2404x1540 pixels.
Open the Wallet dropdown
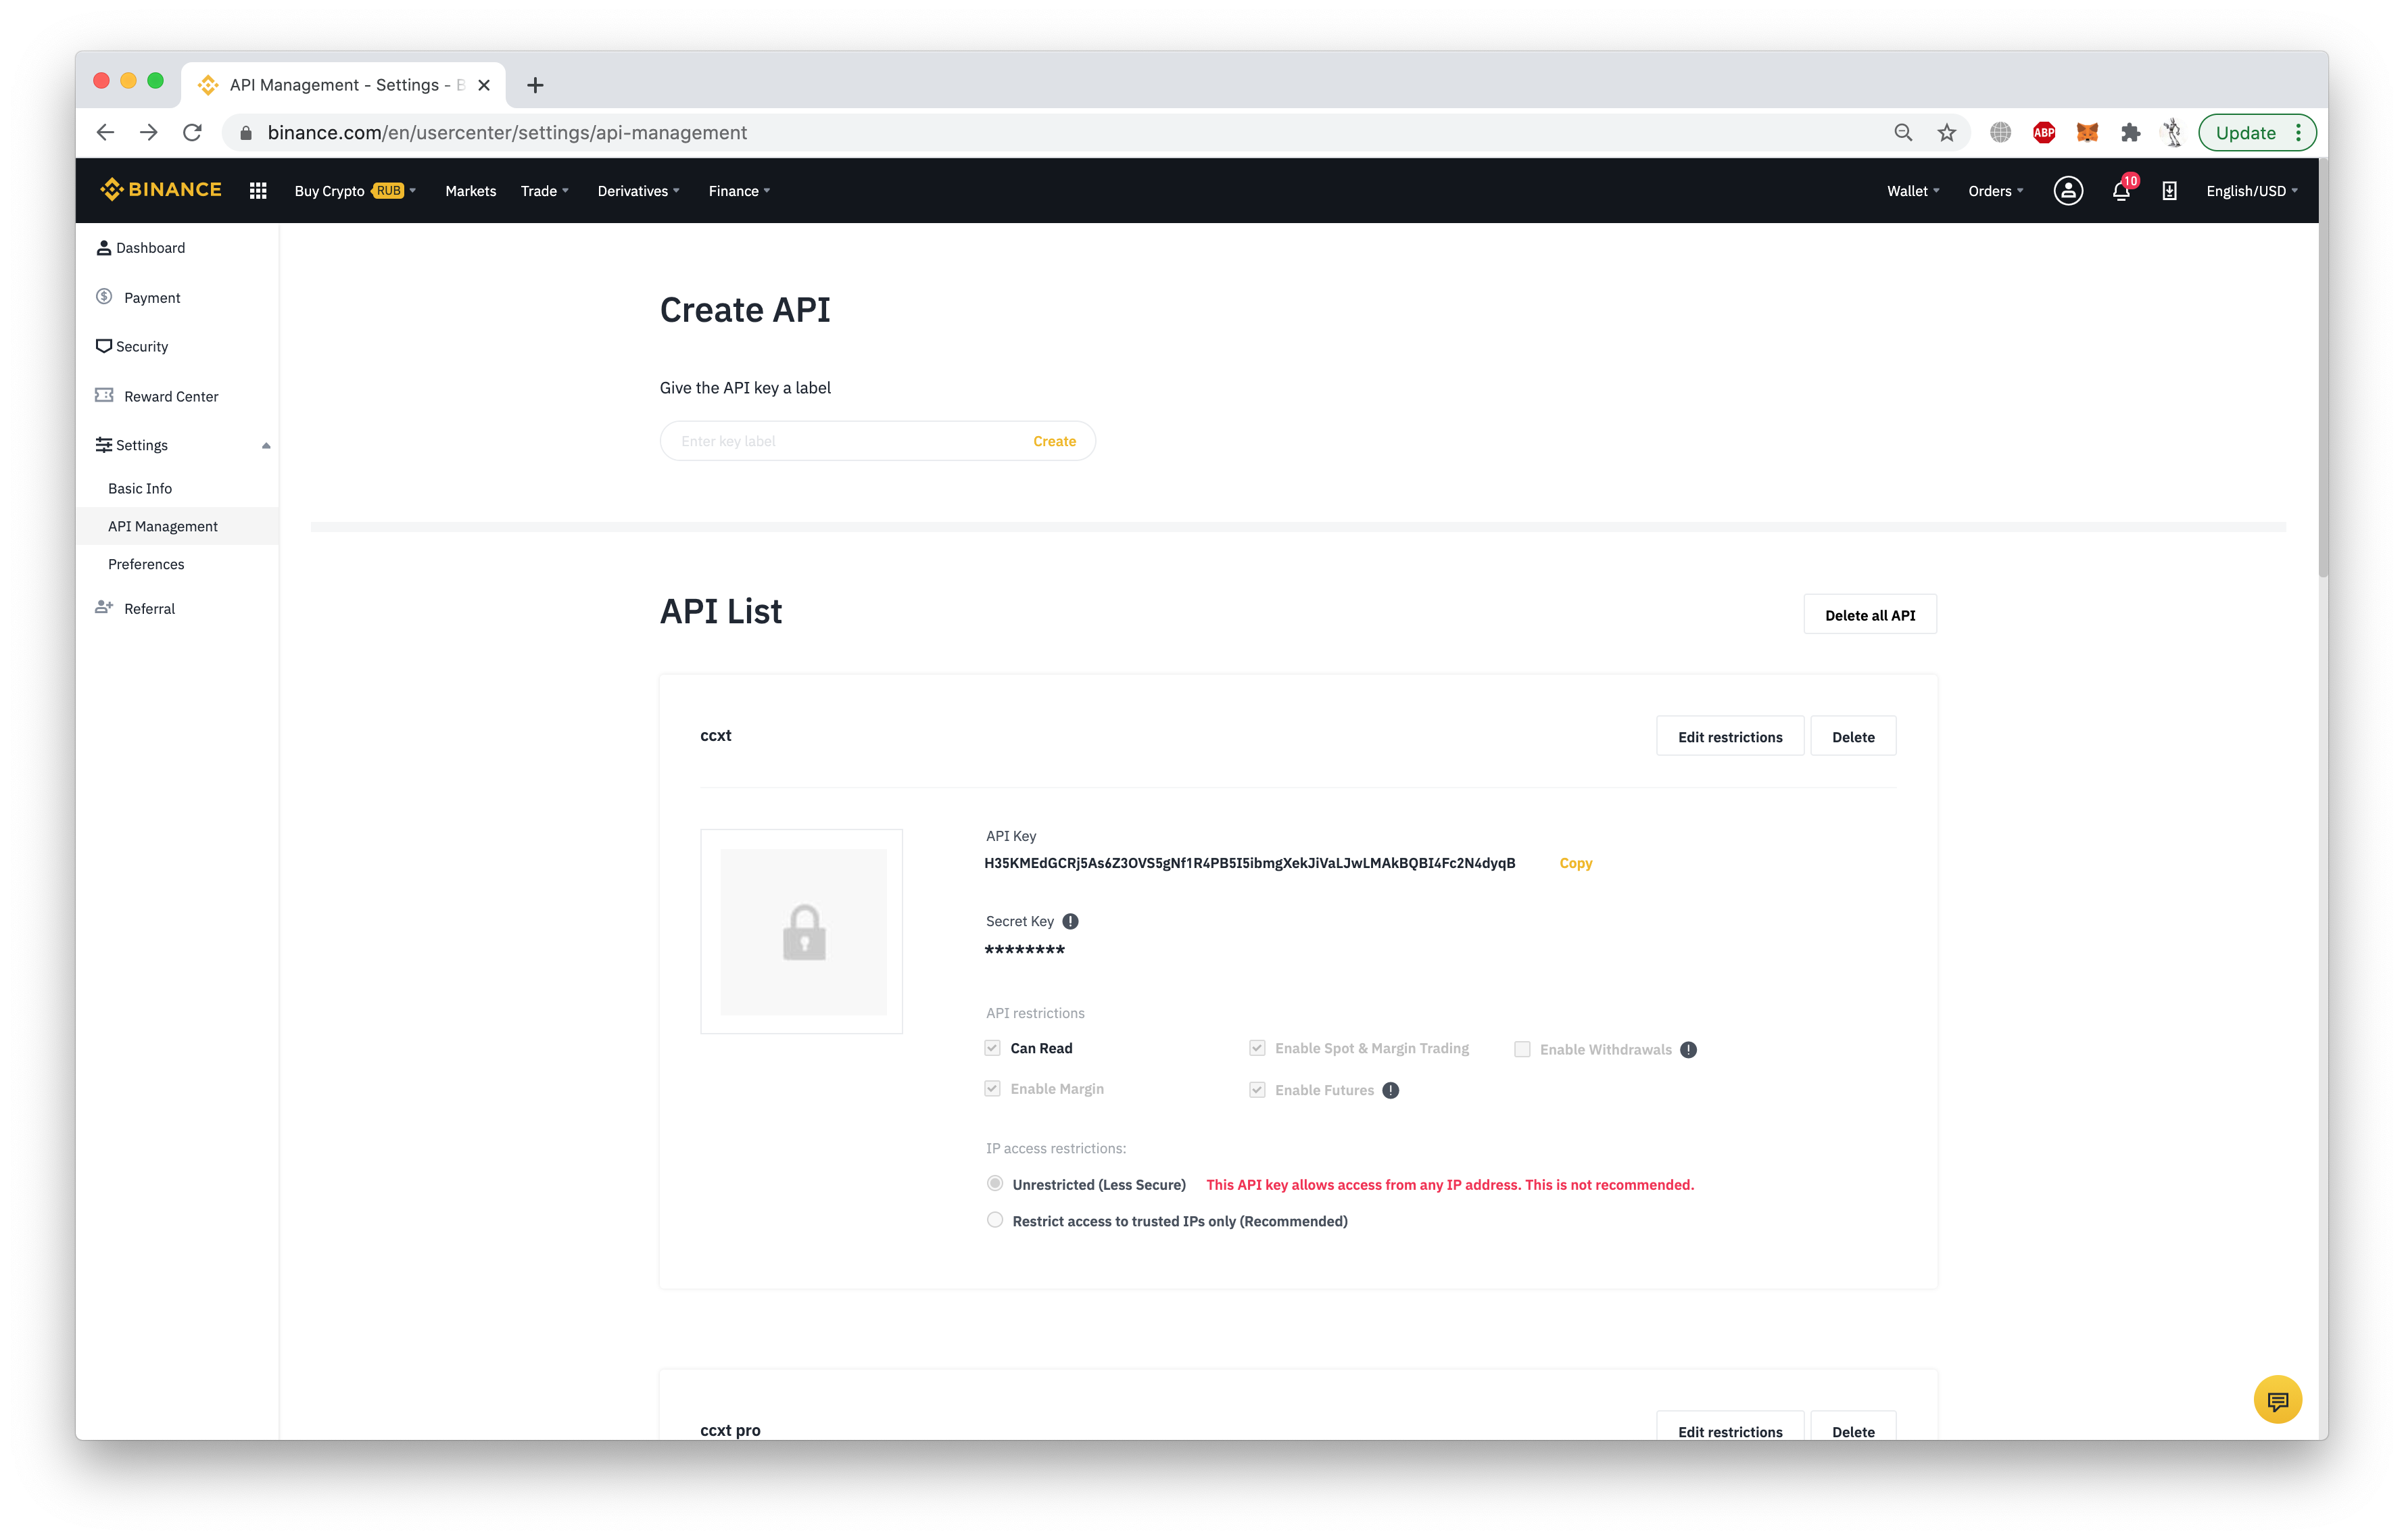pos(1913,191)
